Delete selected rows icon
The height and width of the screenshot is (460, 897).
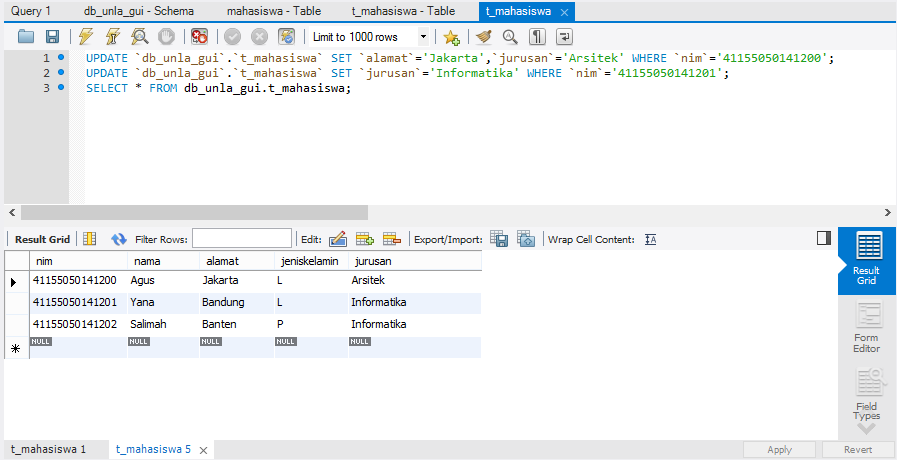tap(392, 239)
